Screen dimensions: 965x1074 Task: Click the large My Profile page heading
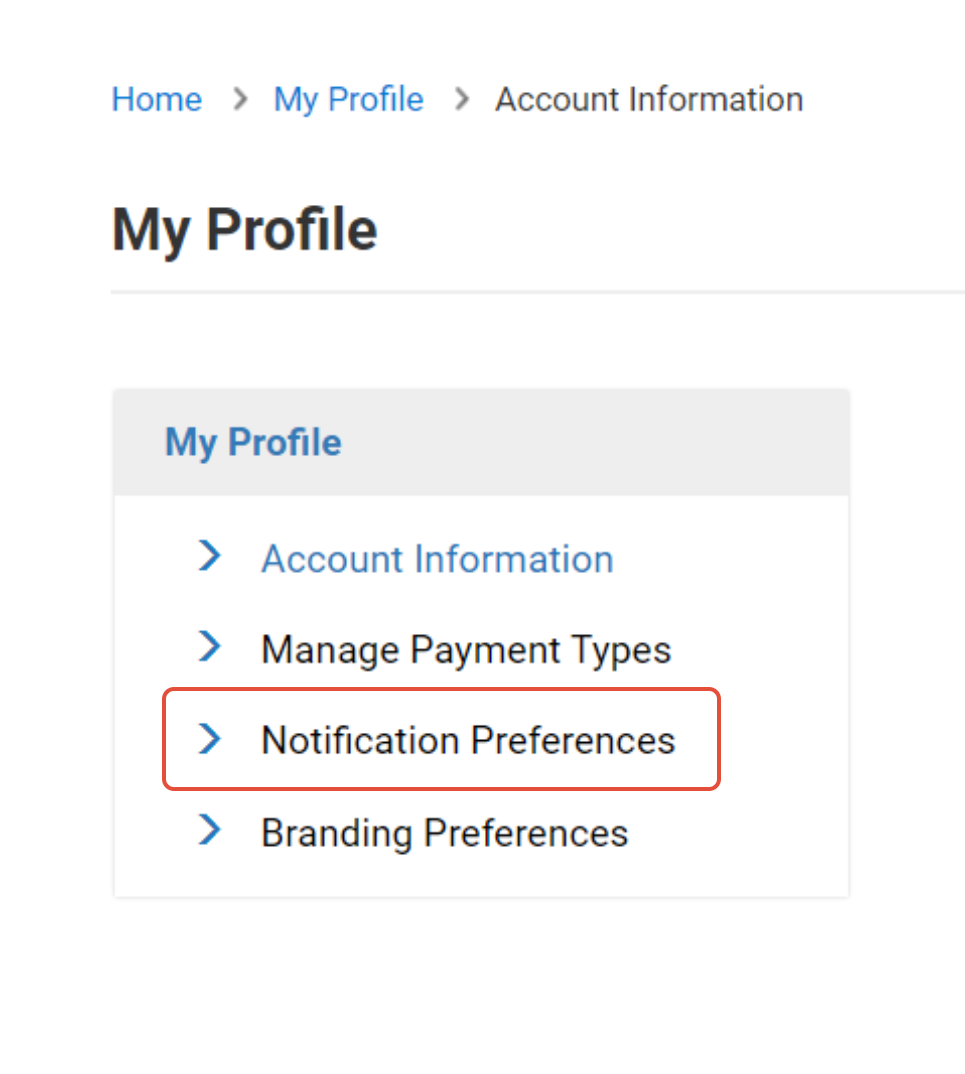(245, 230)
